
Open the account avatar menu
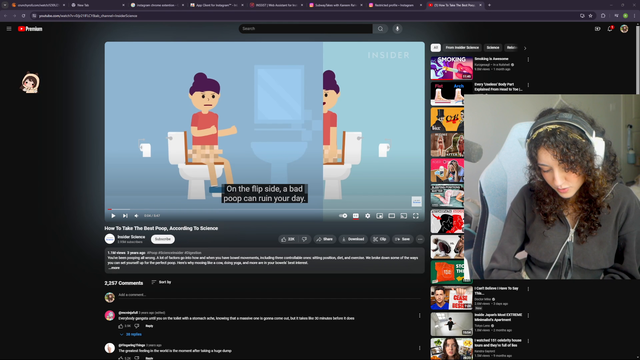pyautogui.click(x=624, y=29)
